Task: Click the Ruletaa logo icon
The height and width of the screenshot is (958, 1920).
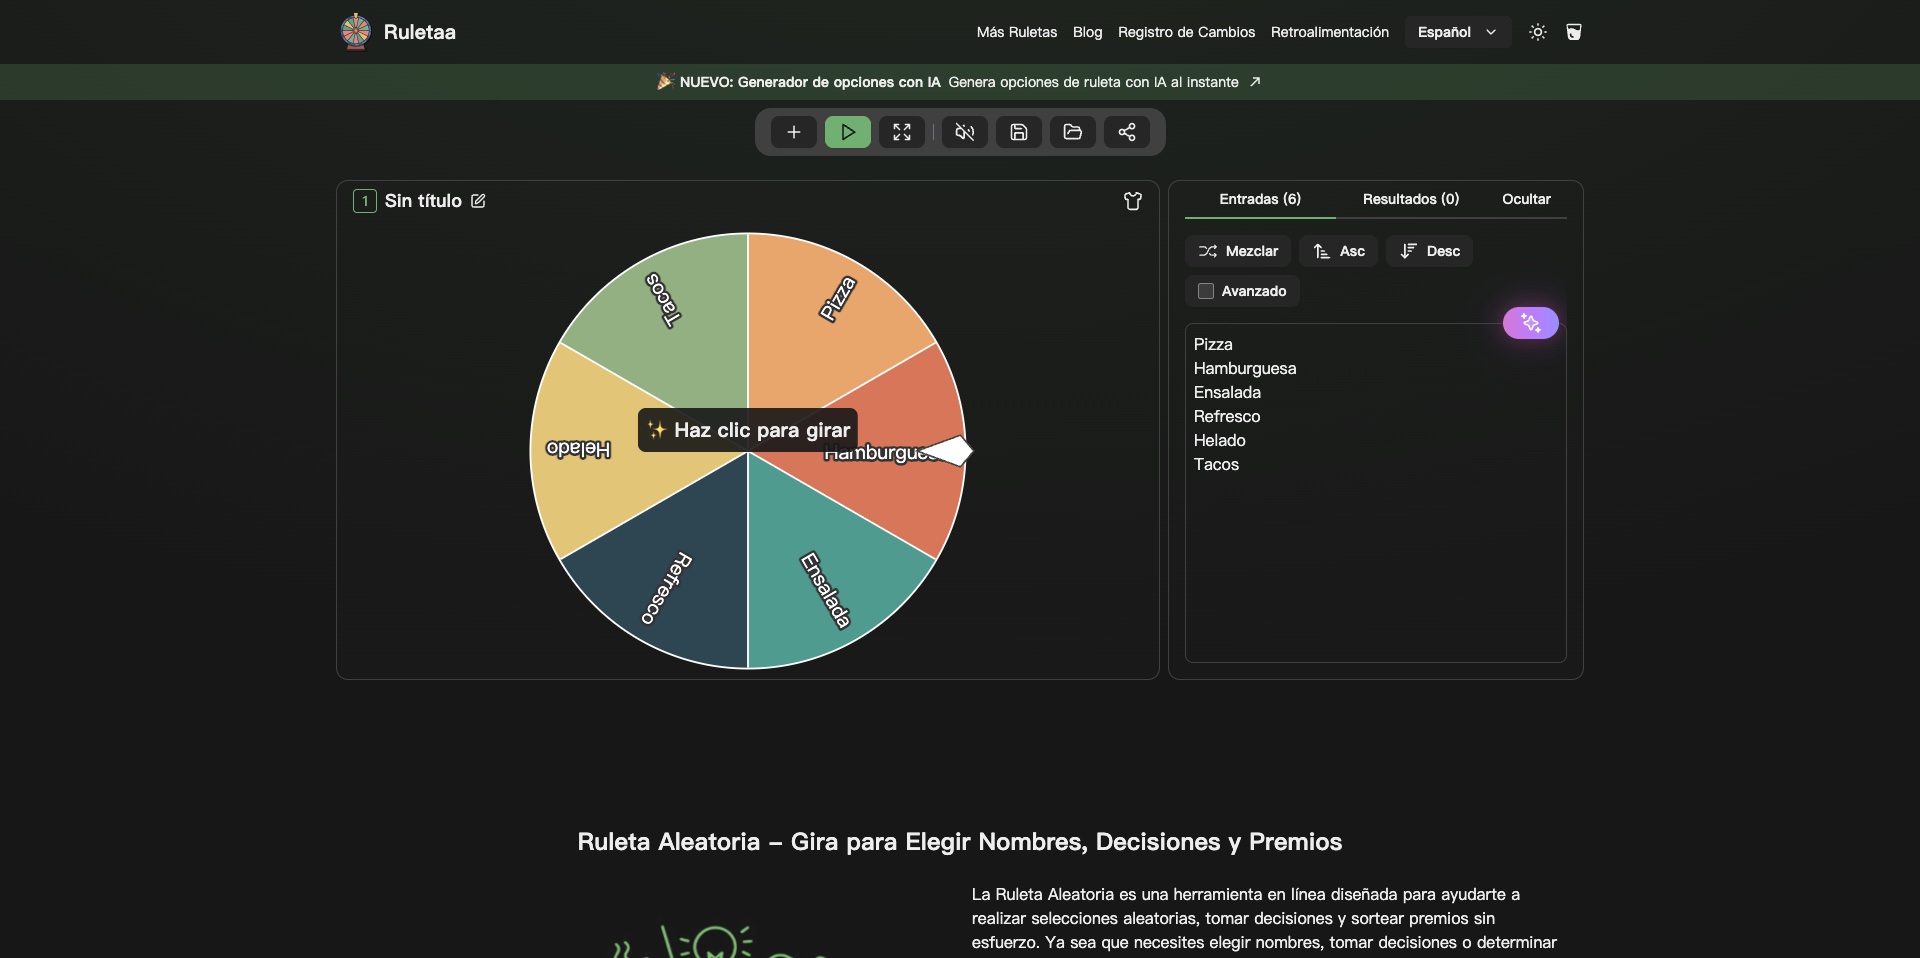Action: pyautogui.click(x=356, y=32)
